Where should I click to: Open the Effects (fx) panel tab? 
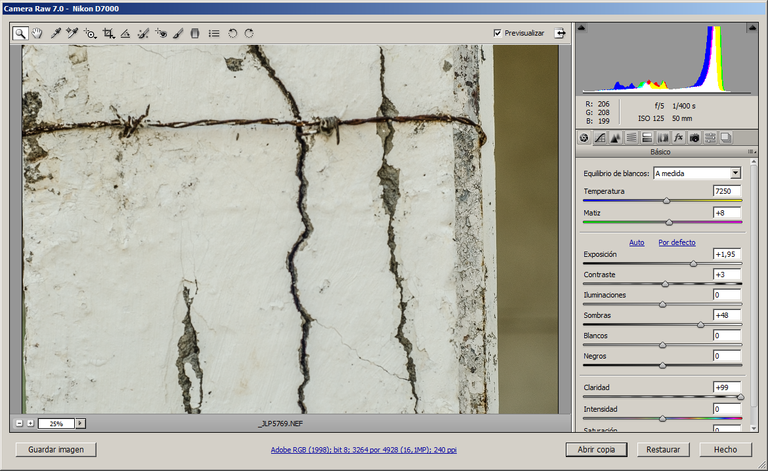pos(678,138)
